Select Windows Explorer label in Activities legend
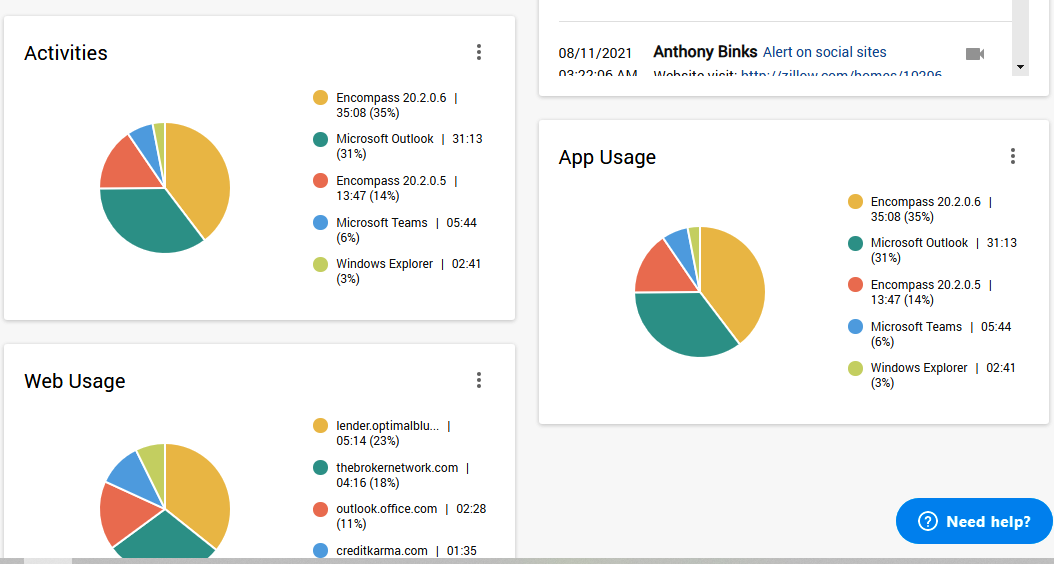 tap(384, 264)
